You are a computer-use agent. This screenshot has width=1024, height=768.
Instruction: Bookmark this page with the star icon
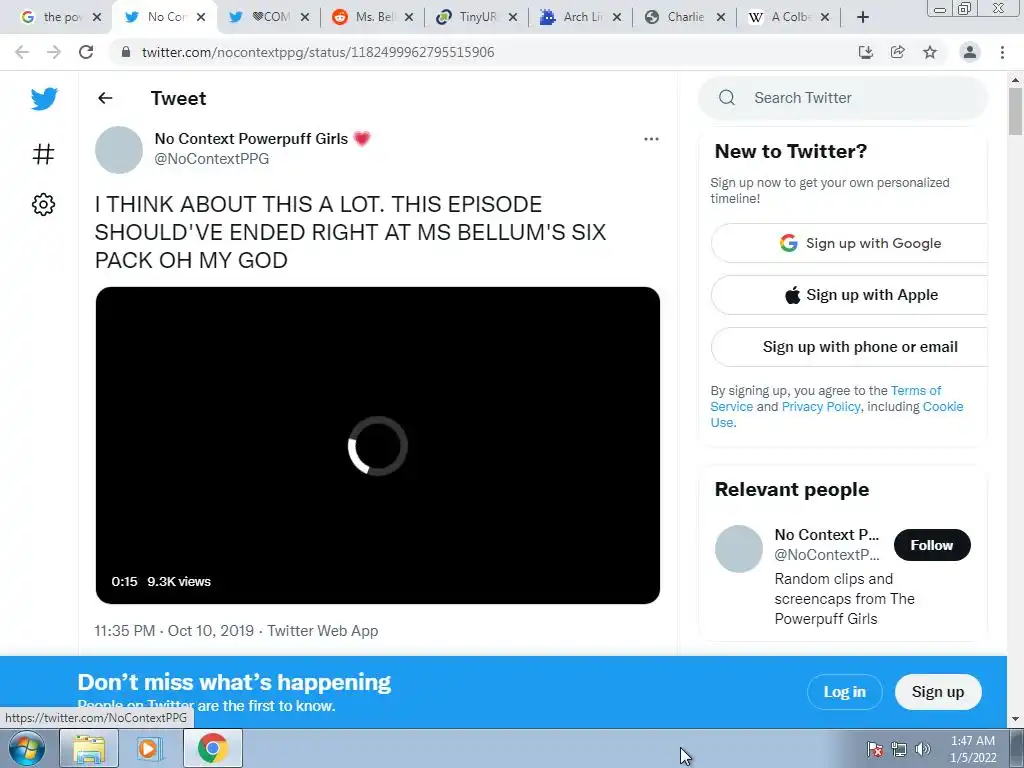[x=930, y=52]
